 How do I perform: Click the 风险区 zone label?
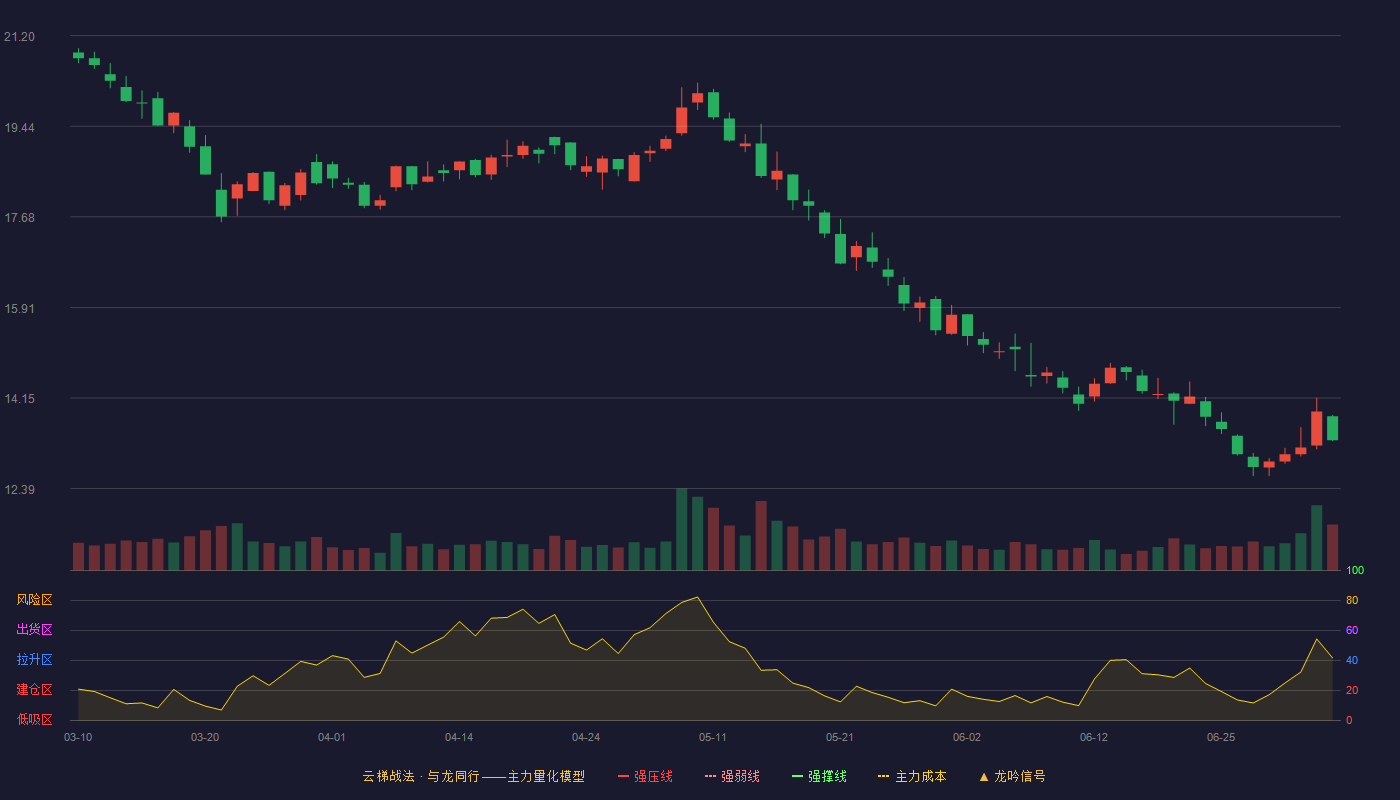tap(34, 600)
